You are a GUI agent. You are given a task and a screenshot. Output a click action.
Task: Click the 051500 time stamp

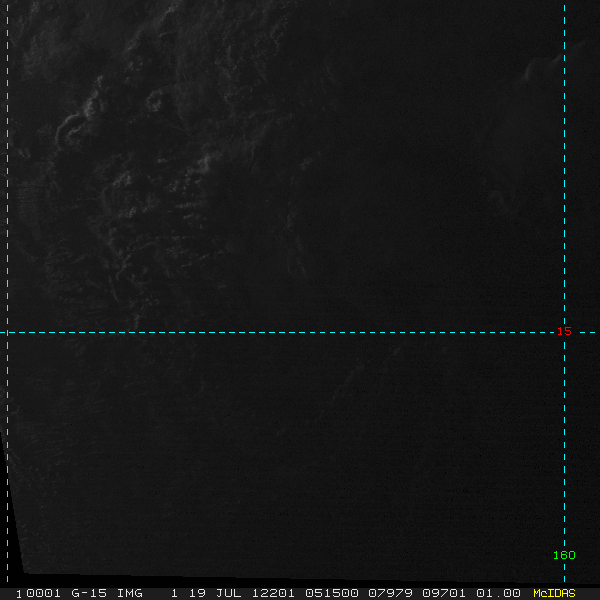coord(332,593)
